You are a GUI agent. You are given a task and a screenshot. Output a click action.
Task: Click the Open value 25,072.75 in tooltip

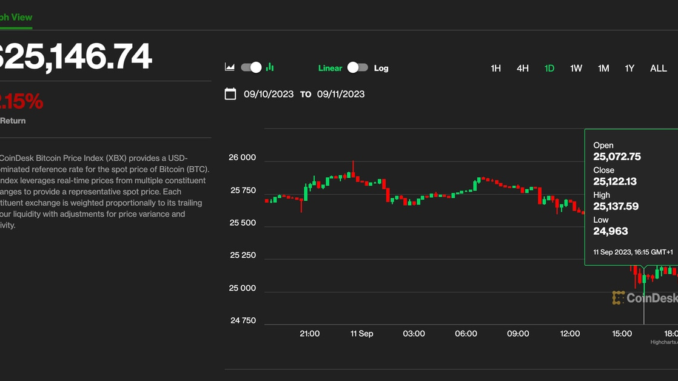click(x=617, y=157)
